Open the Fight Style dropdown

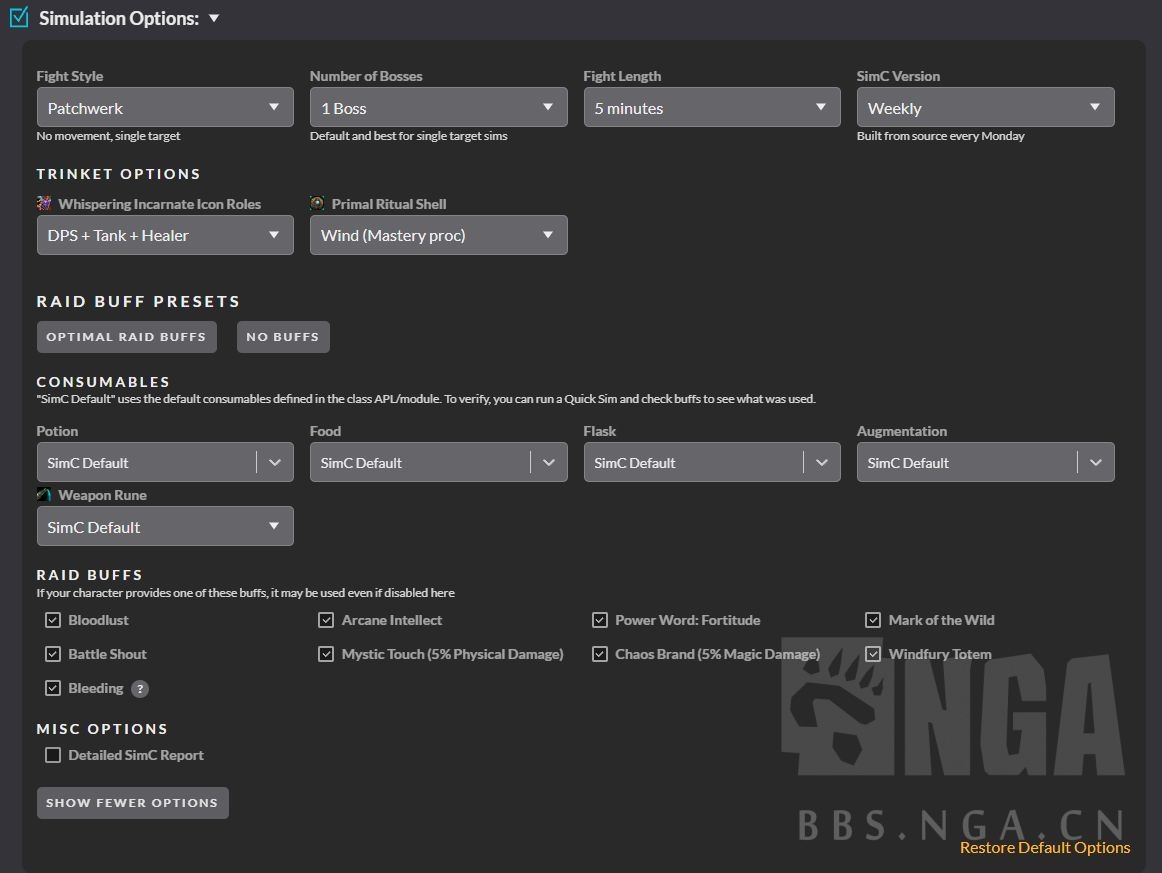click(165, 108)
